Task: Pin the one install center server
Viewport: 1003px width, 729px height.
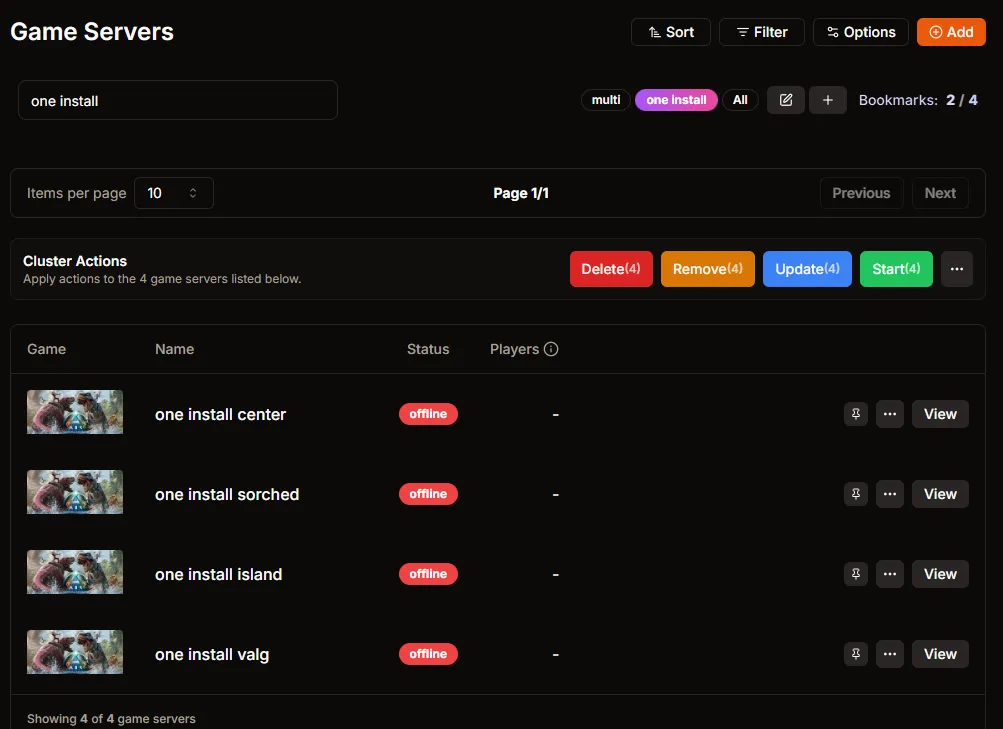Action: [855, 413]
